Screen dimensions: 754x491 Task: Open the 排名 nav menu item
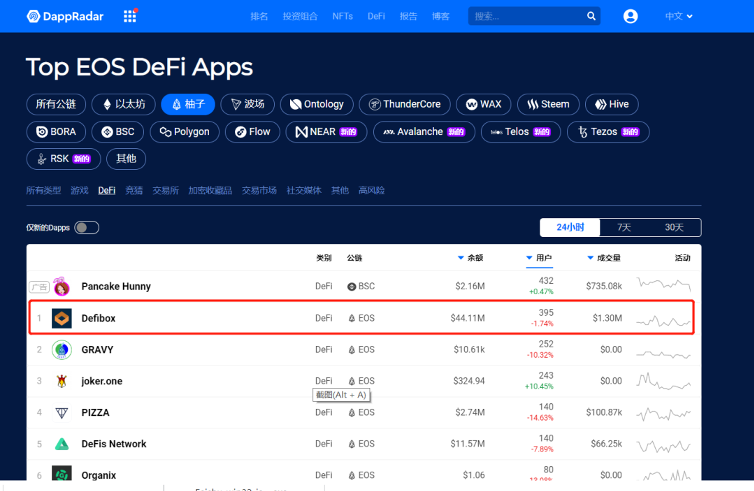[x=259, y=16]
